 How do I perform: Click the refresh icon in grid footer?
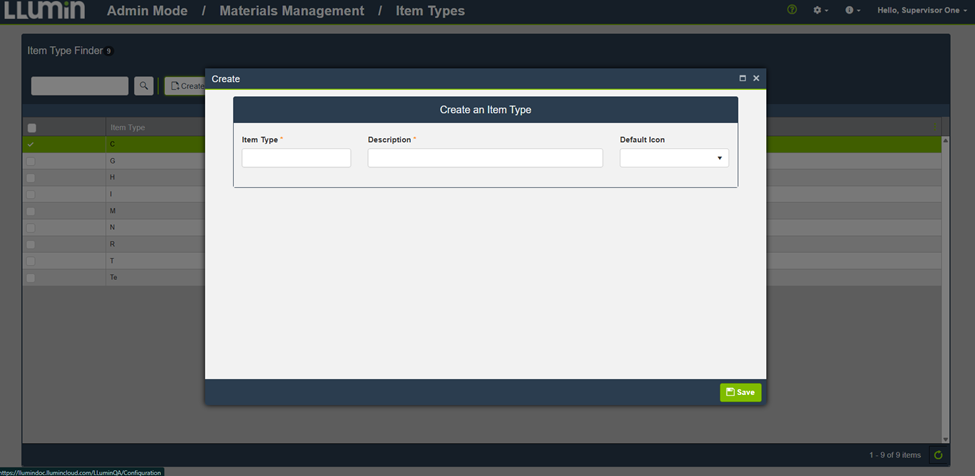click(x=938, y=455)
